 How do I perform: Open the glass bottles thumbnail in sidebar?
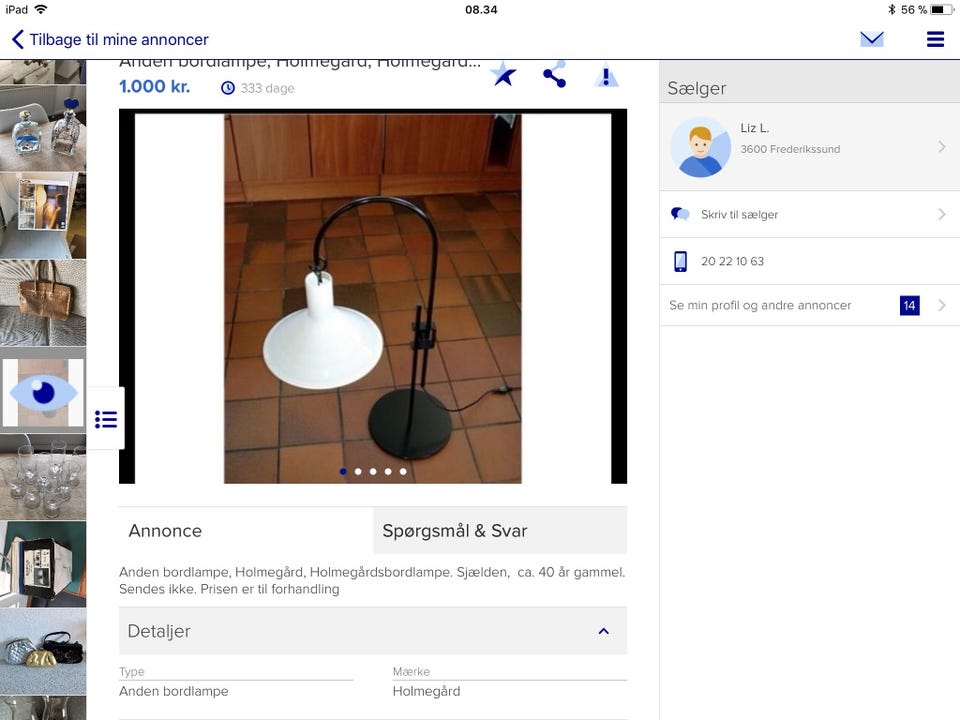tap(43, 129)
